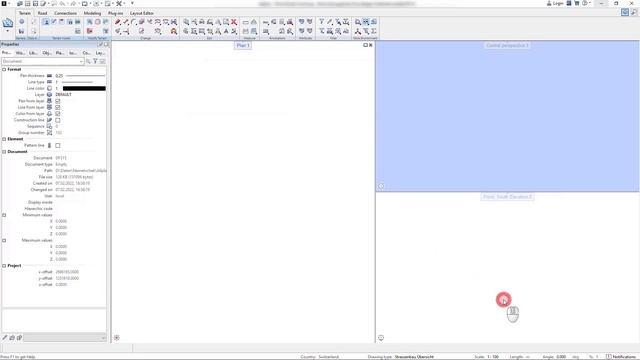The width and height of the screenshot is (640, 360).
Task: Toggle Pen from layer checkbox
Action: [58, 101]
